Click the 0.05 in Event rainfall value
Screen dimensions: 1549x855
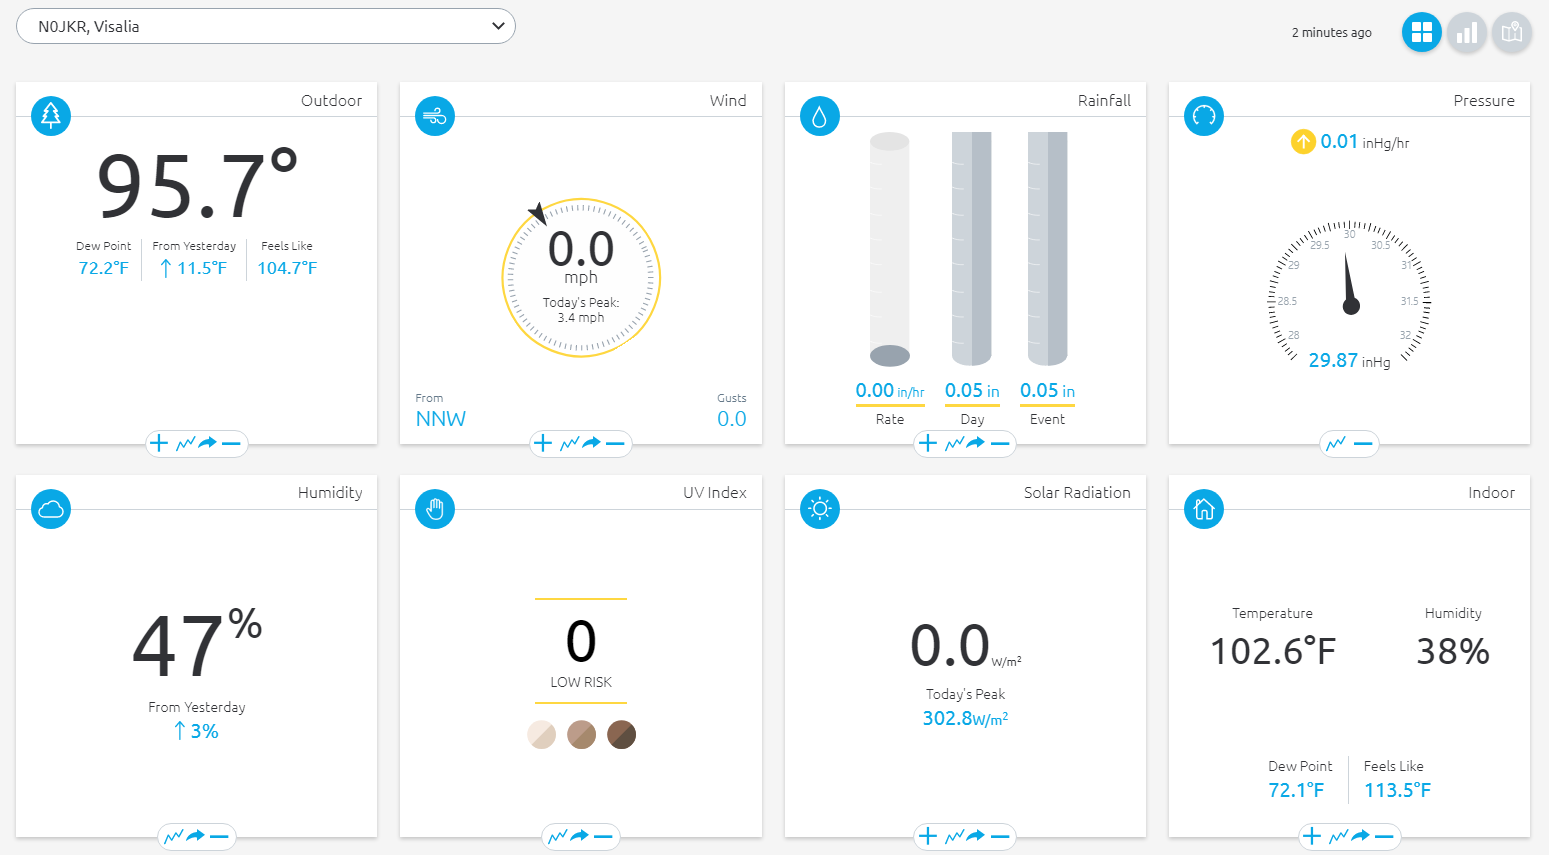1048,391
